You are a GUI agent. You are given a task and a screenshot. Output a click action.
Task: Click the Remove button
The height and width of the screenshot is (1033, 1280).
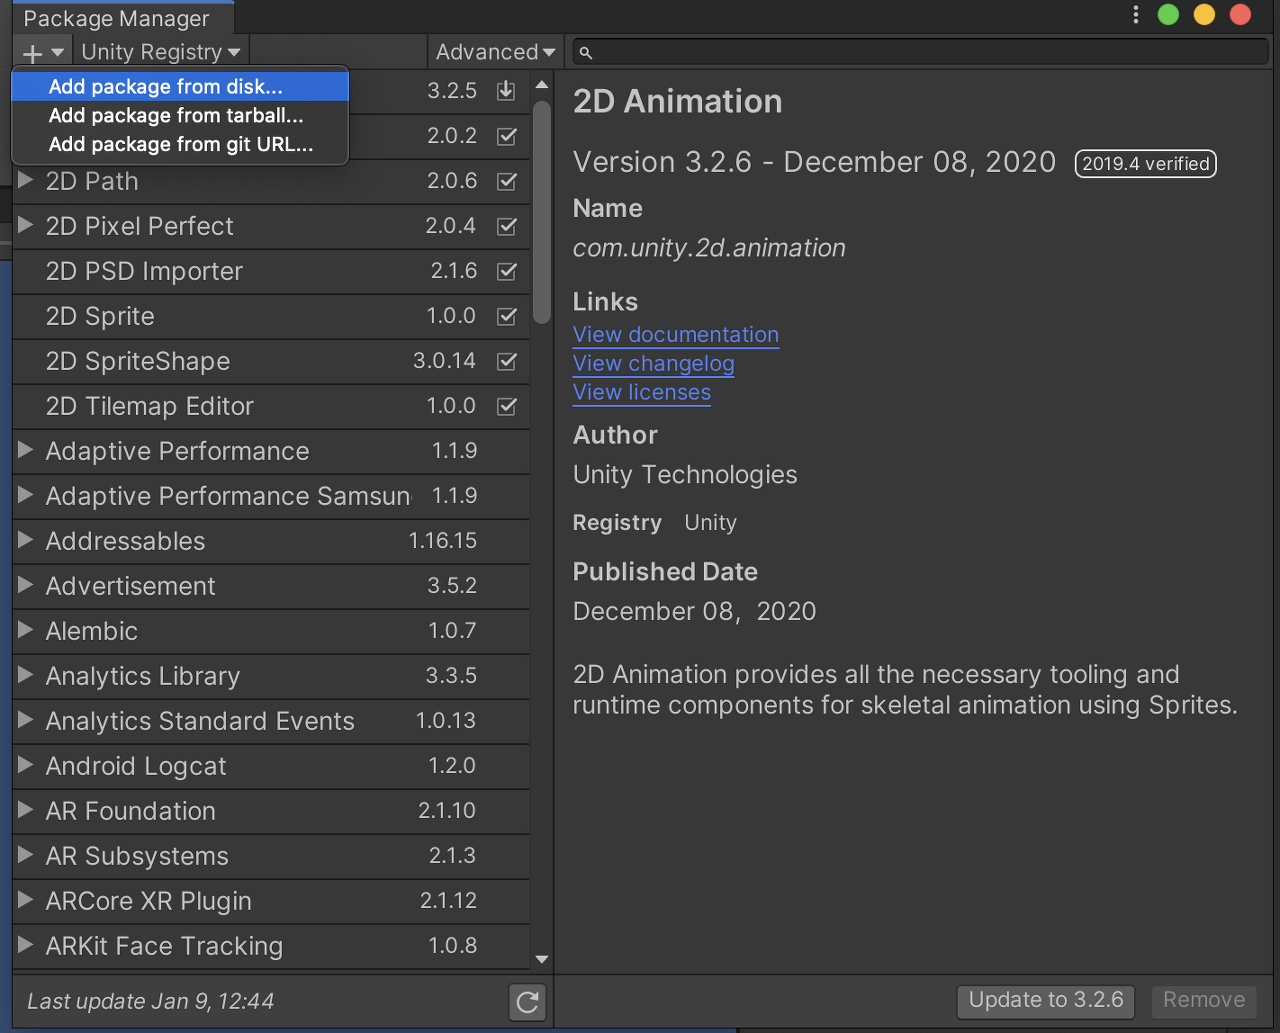[x=1204, y=1000]
